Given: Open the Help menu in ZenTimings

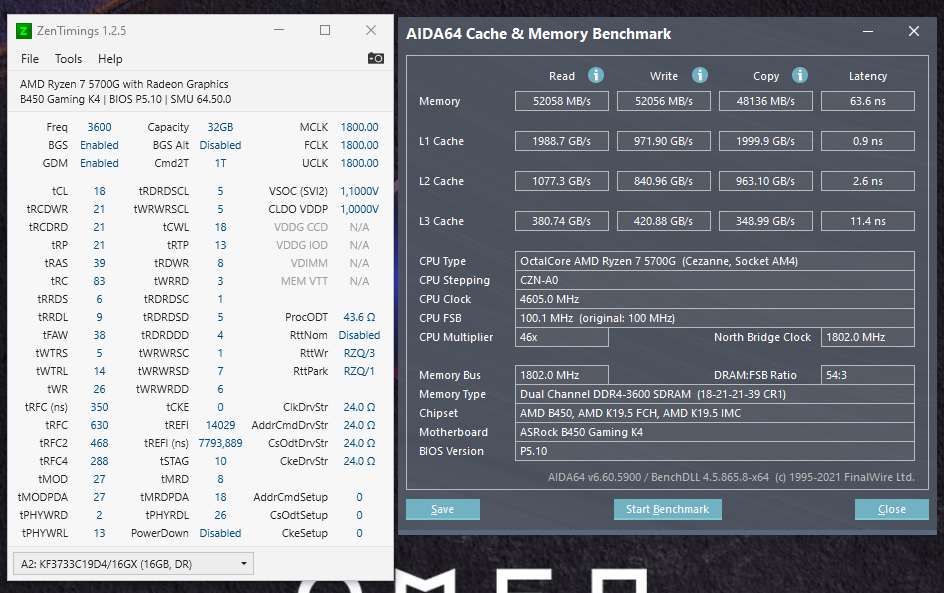Looking at the screenshot, I should coord(110,59).
